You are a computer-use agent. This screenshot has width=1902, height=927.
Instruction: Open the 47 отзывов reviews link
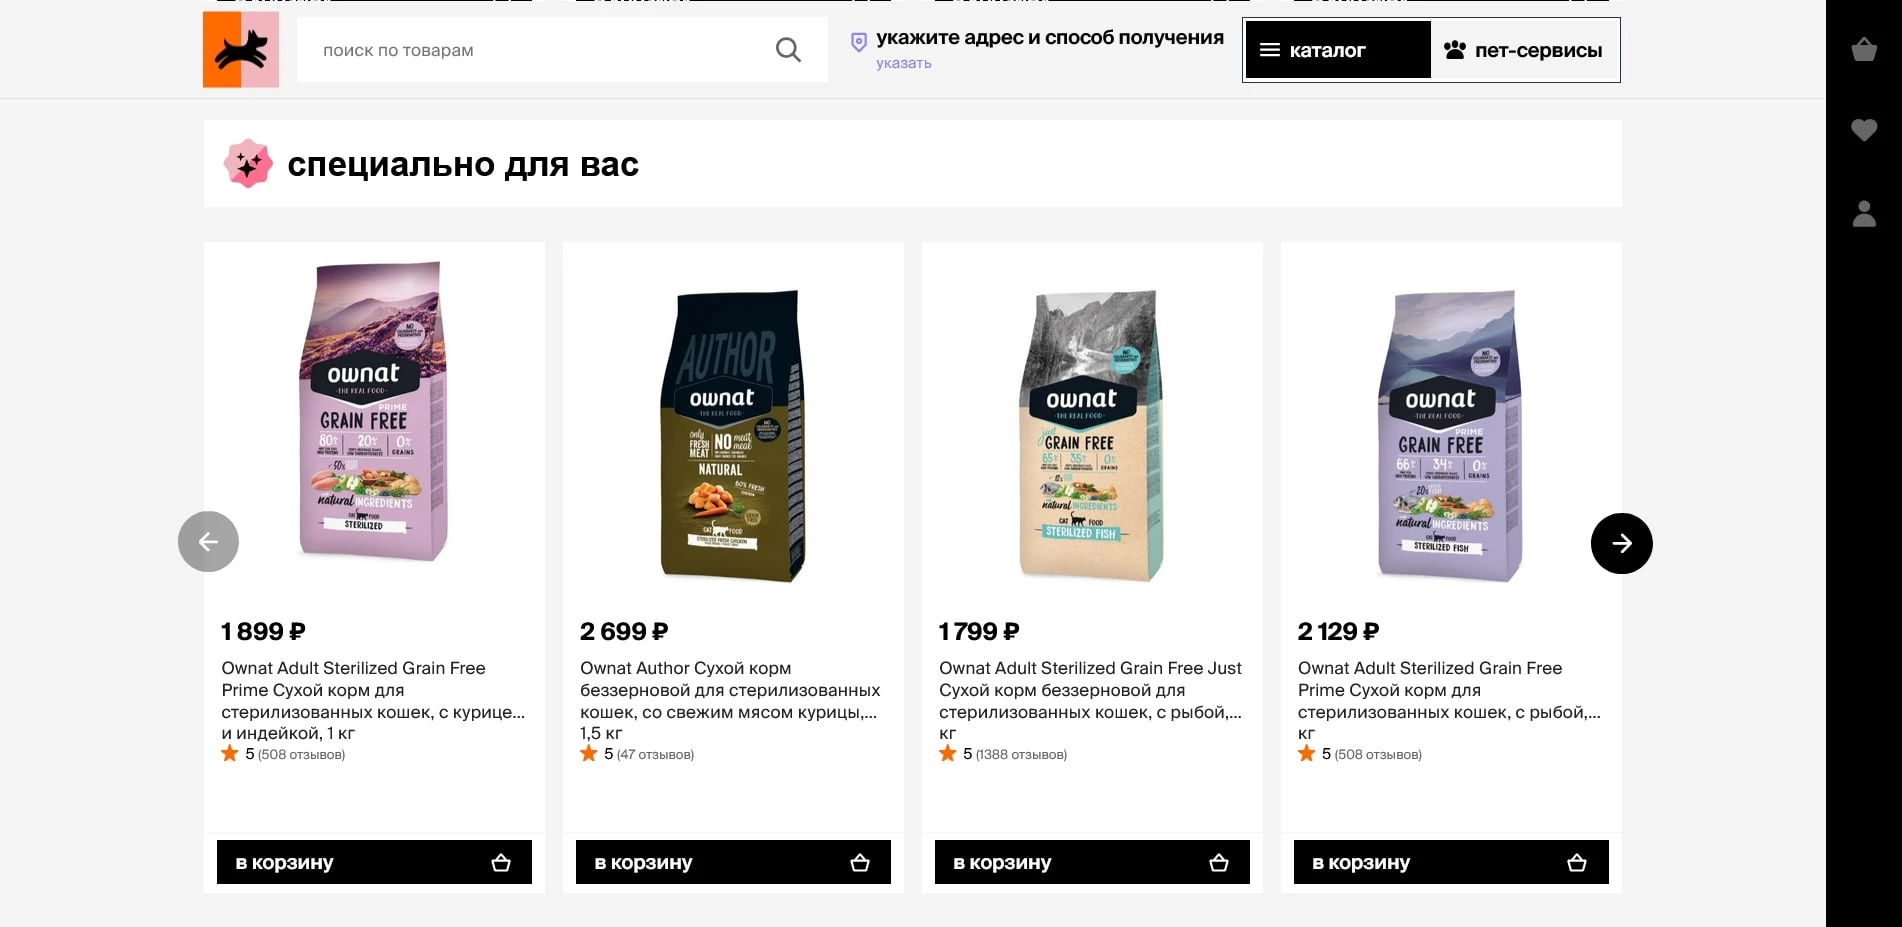[x=655, y=755]
